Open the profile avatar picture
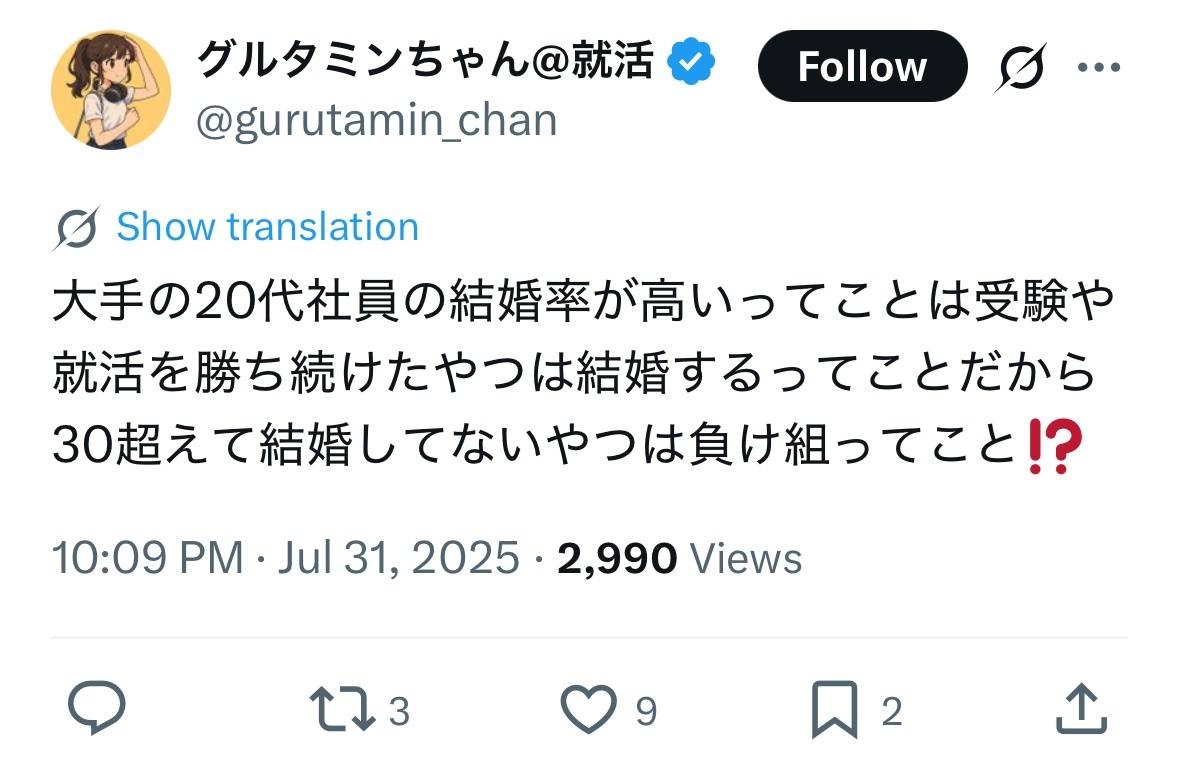 (x=111, y=89)
